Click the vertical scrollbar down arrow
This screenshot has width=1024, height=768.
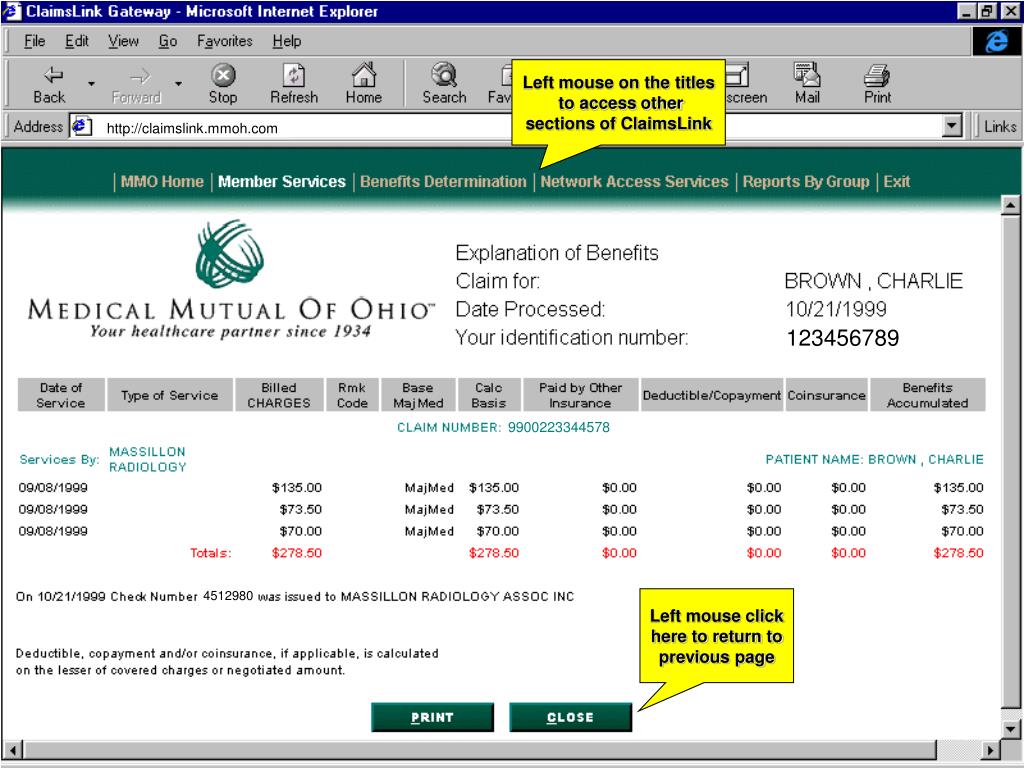coord(1010,729)
